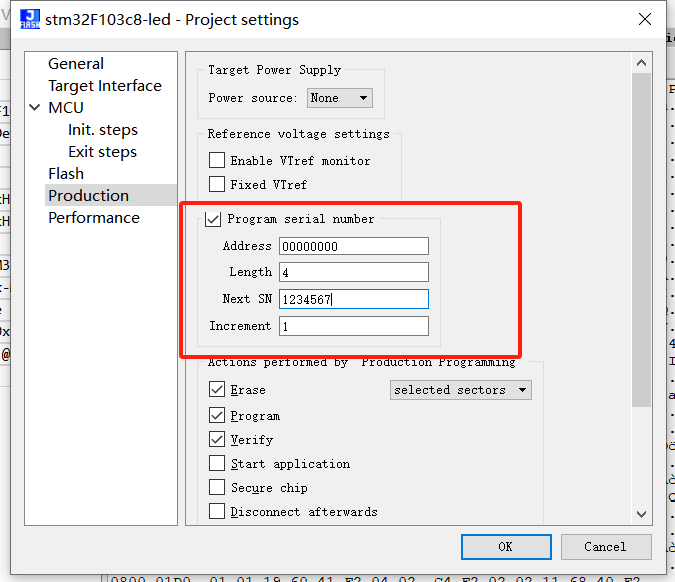This screenshot has height=582, width=675.
Task: Close the Project settings dialog
Action: point(644,19)
